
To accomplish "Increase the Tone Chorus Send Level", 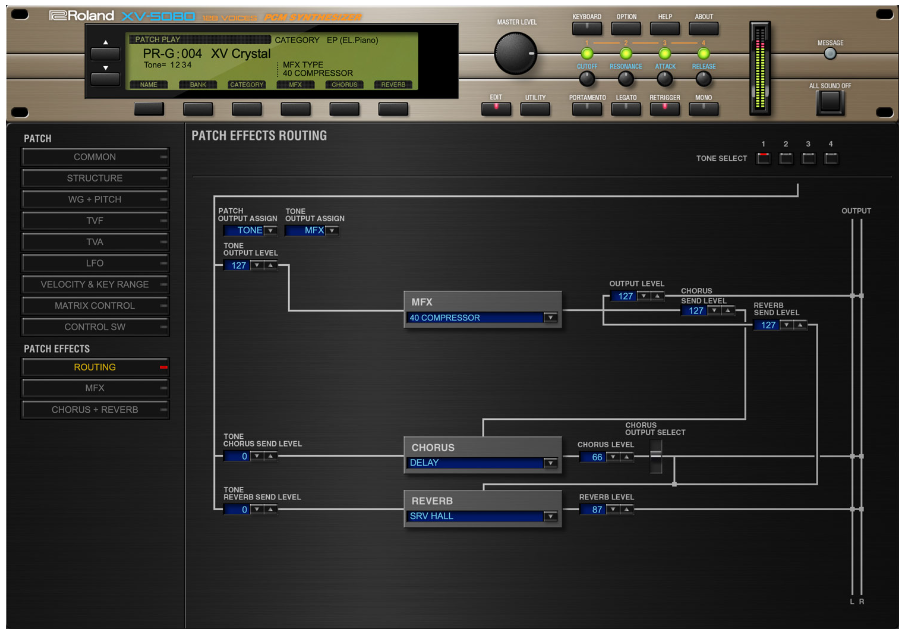I will pos(270,456).
